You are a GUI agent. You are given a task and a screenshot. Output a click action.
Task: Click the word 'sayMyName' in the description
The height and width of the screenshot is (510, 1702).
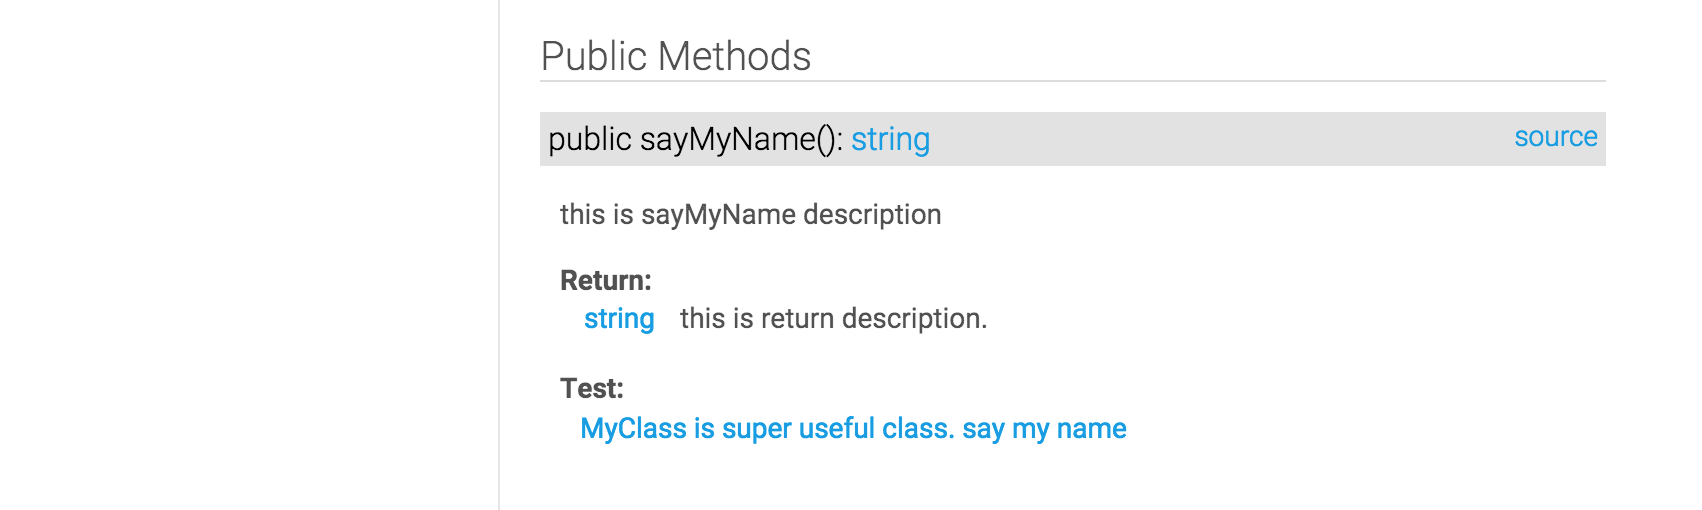718,215
